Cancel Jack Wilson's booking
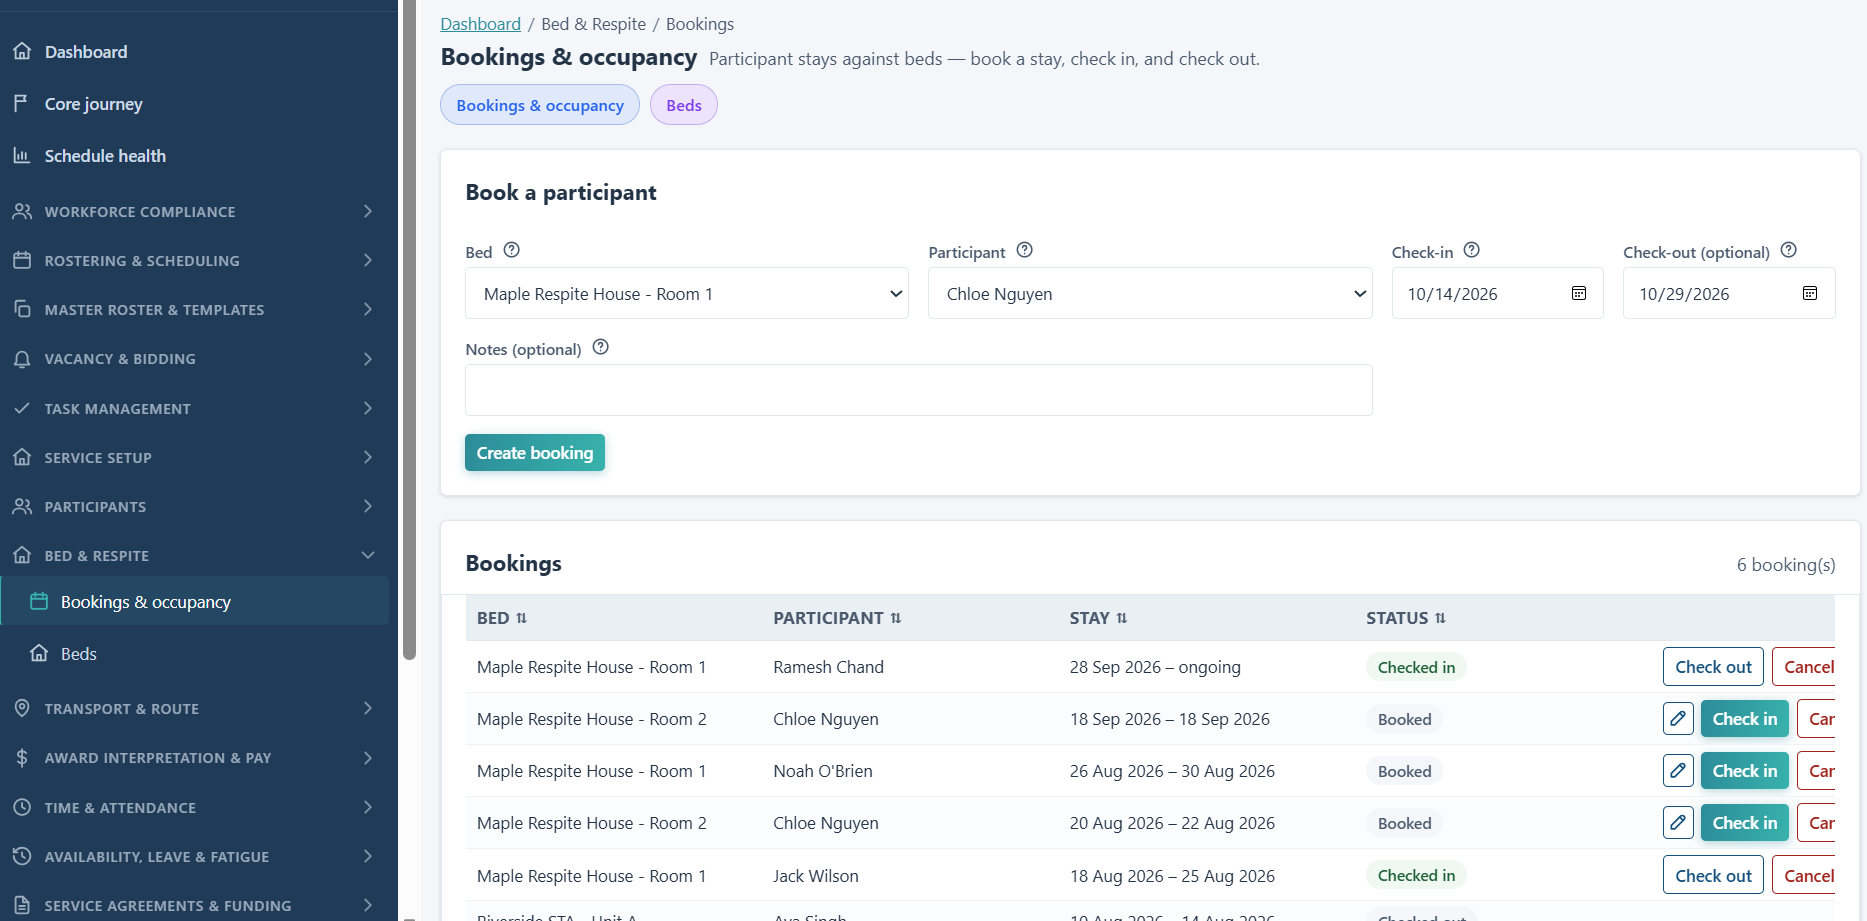Screen dimensions: 1867x921 (x=1804, y=875)
